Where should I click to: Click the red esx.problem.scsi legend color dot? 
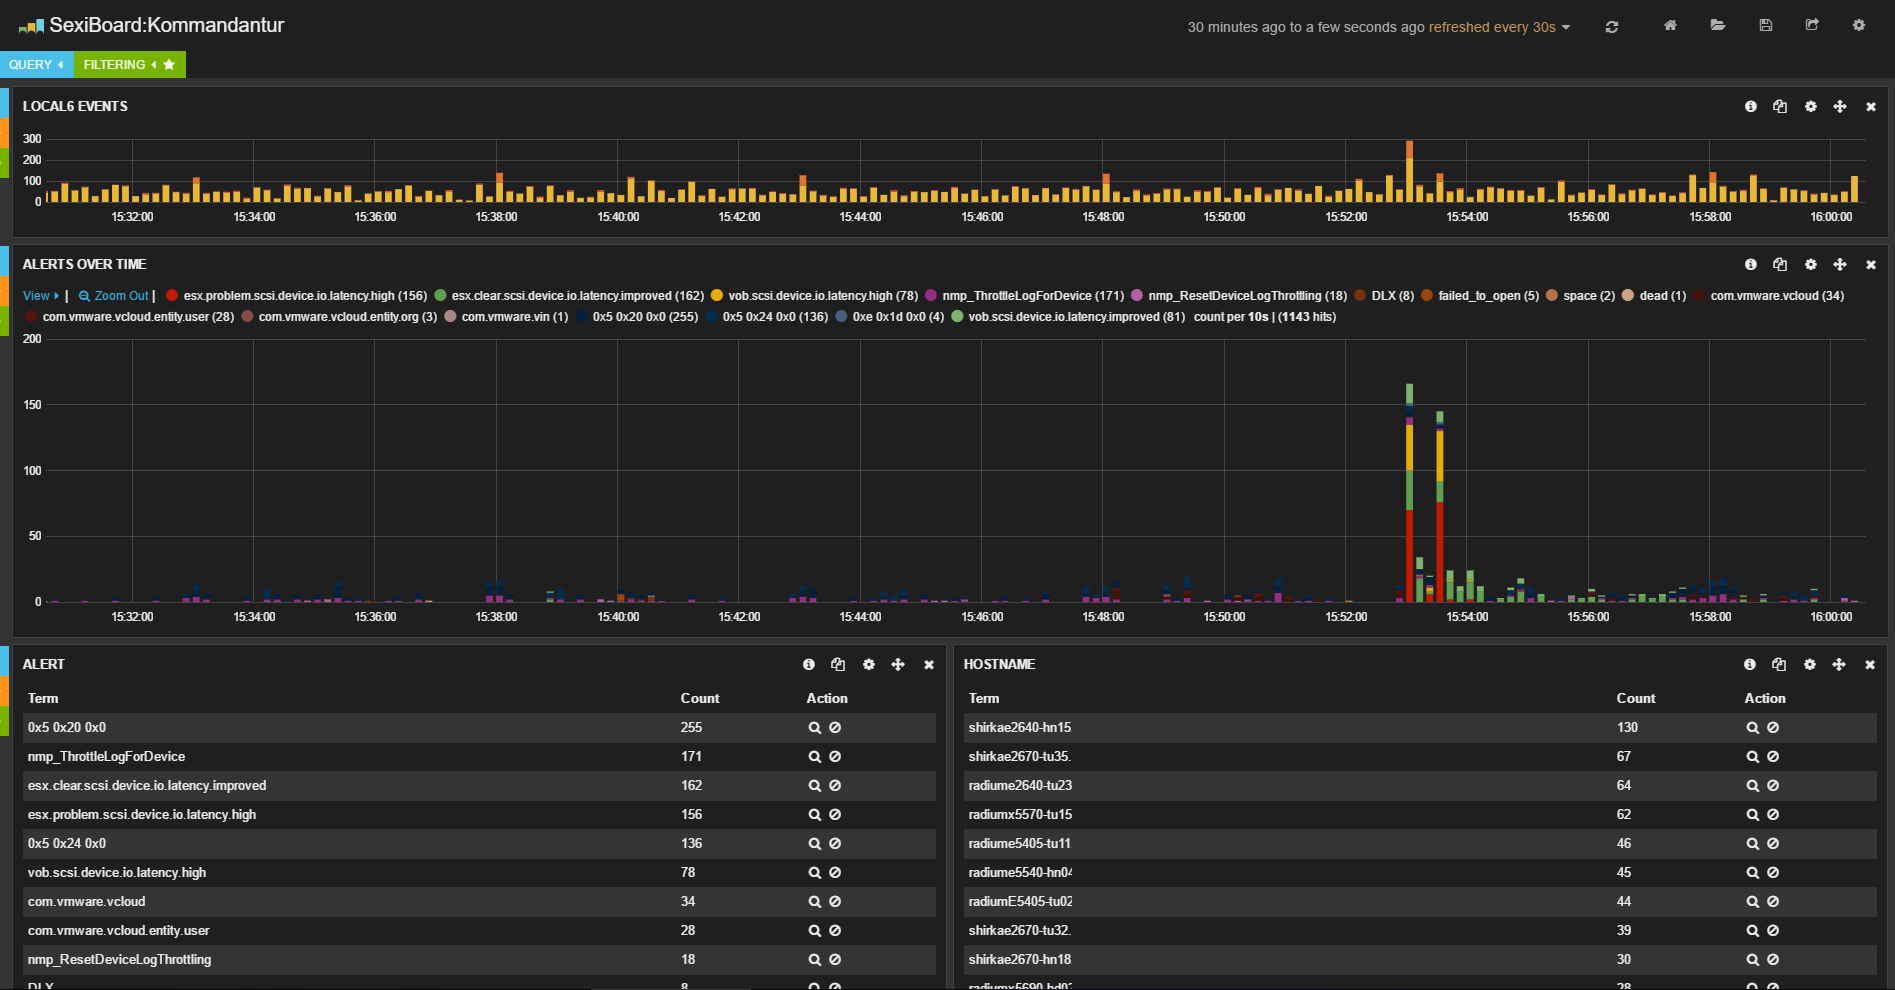172,296
